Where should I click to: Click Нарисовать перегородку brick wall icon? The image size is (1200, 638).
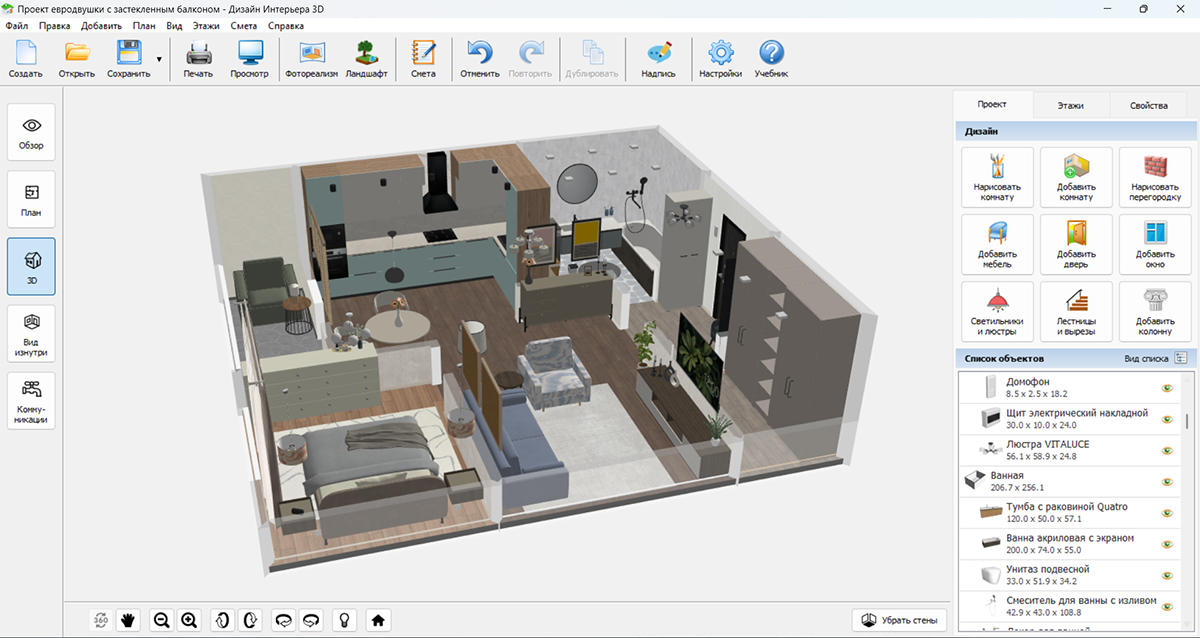coord(1155,177)
